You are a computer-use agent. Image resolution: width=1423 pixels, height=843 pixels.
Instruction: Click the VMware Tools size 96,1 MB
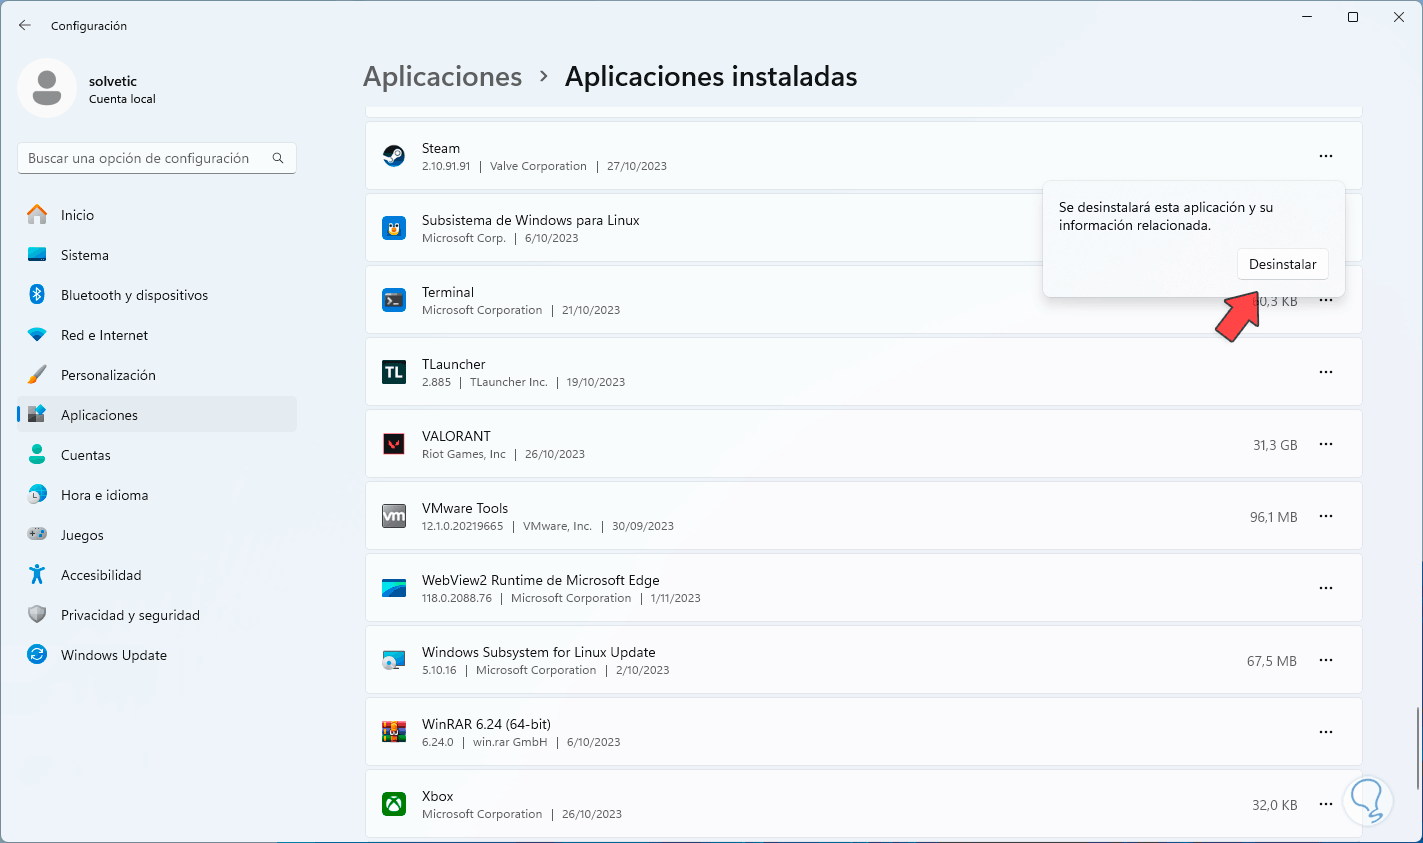(1274, 517)
